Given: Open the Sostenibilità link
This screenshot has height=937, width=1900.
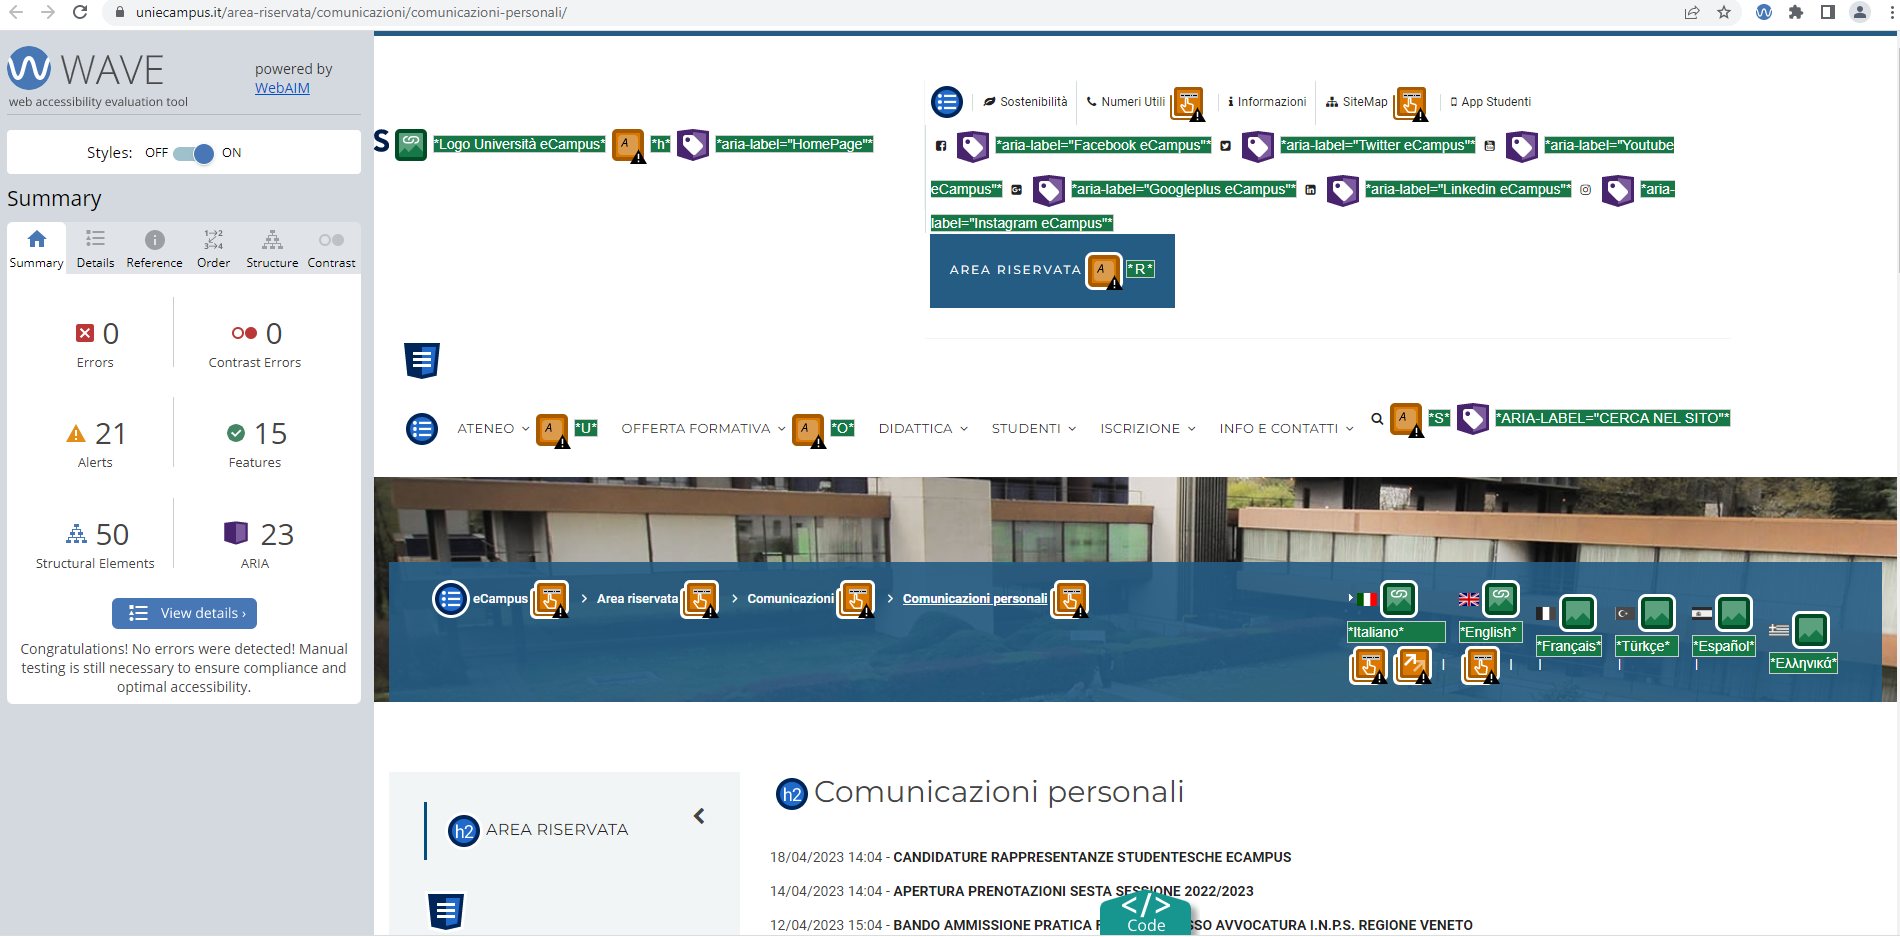Looking at the screenshot, I should (x=1025, y=102).
